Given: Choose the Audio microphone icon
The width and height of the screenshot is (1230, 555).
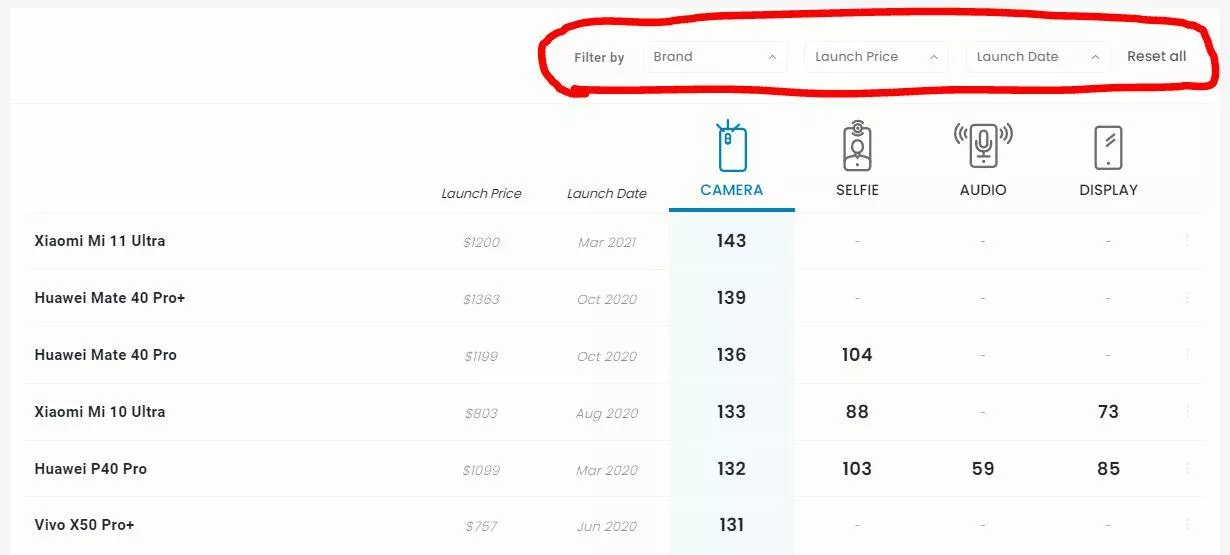Looking at the screenshot, I should coord(983,146).
